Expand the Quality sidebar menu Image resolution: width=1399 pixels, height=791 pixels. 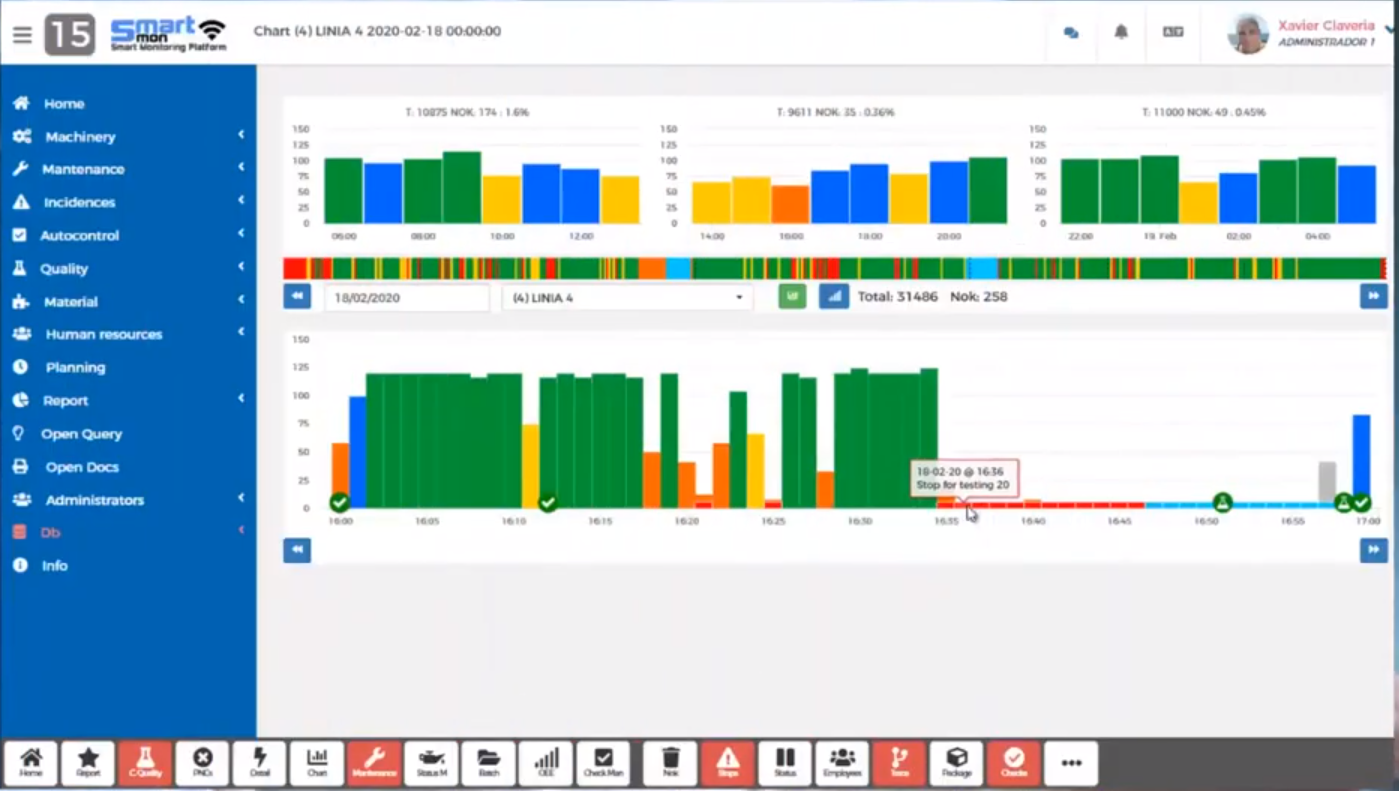pos(64,269)
